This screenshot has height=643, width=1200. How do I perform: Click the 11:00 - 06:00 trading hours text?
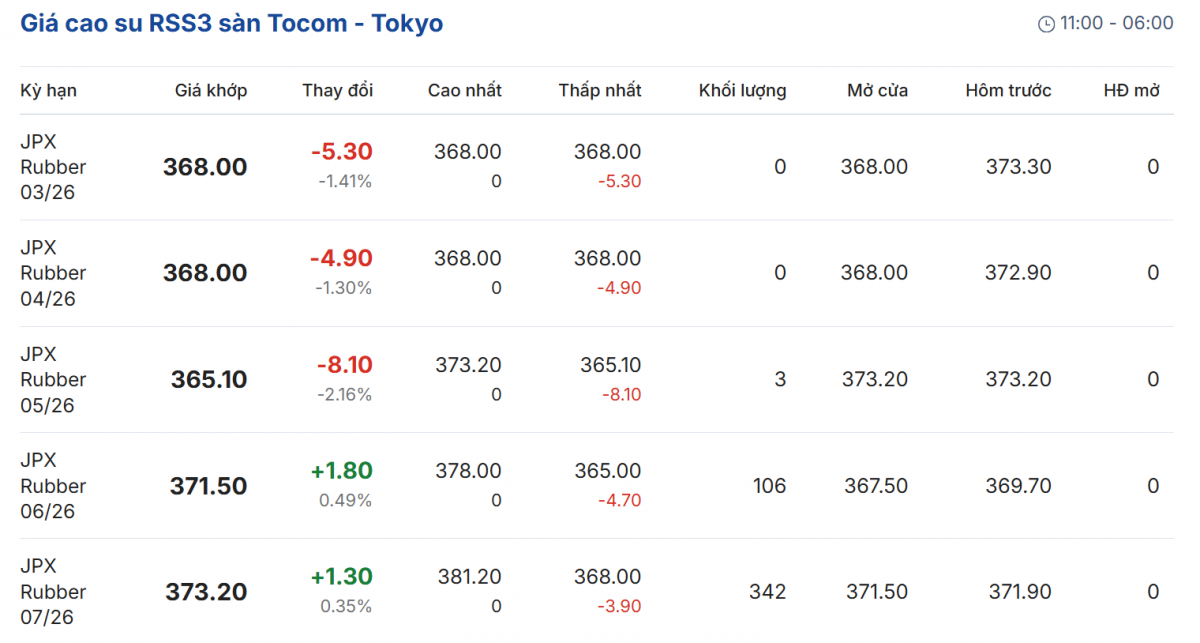click(1117, 23)
